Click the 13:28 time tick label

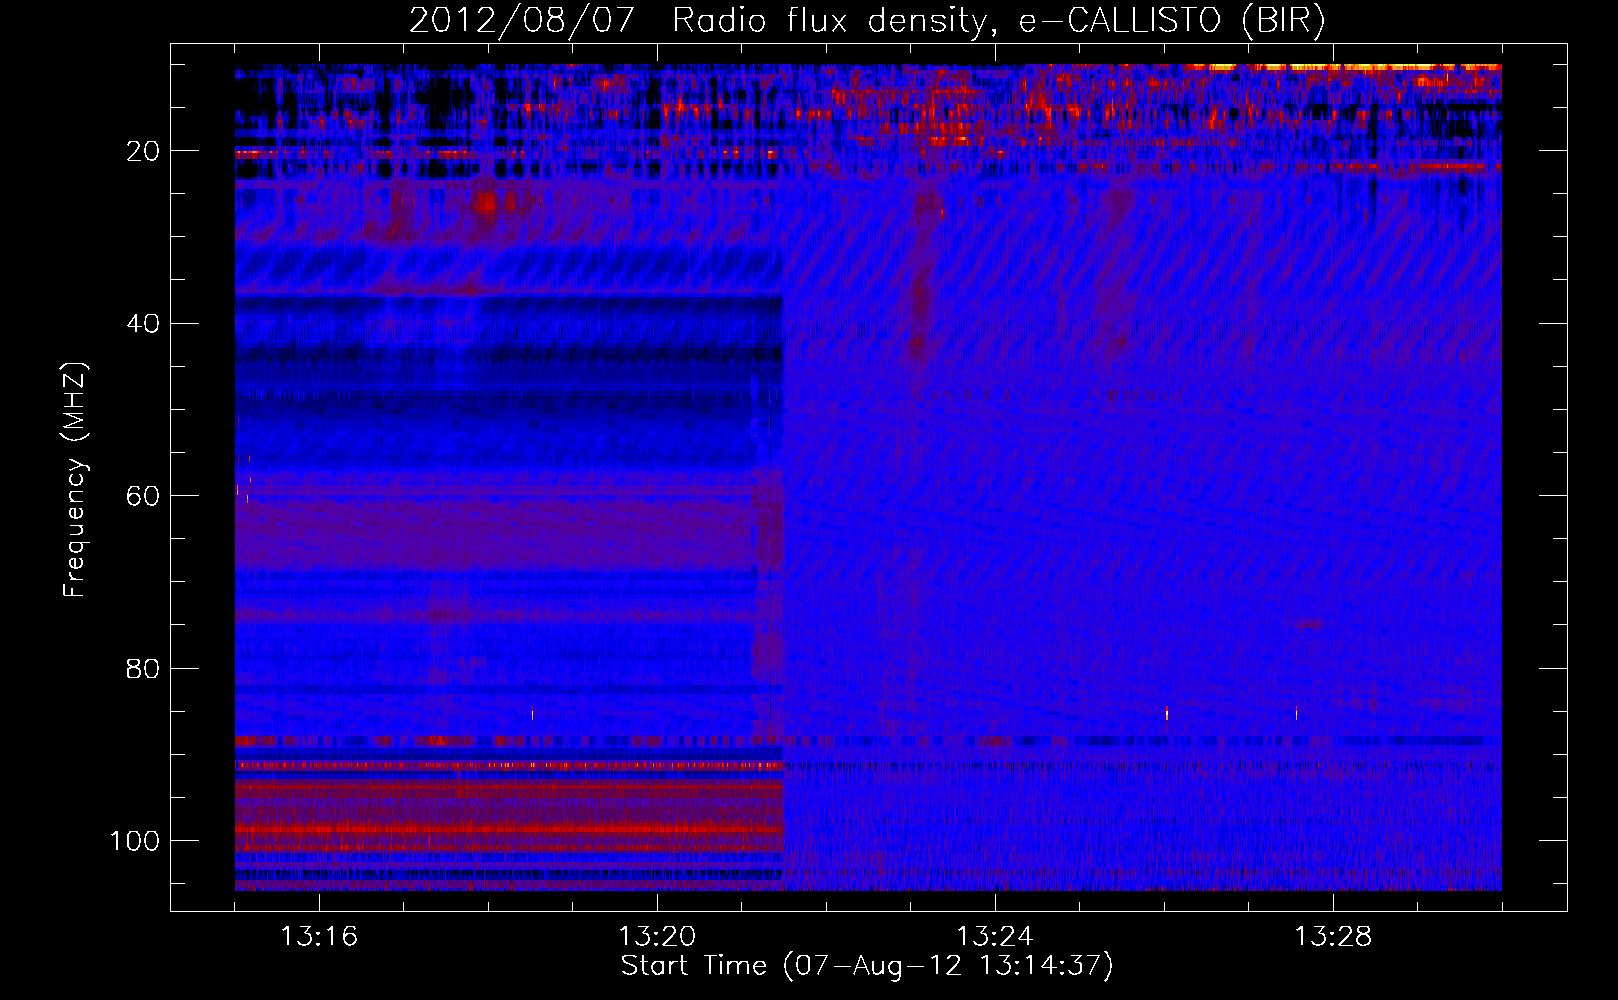tap(1333, 936)
